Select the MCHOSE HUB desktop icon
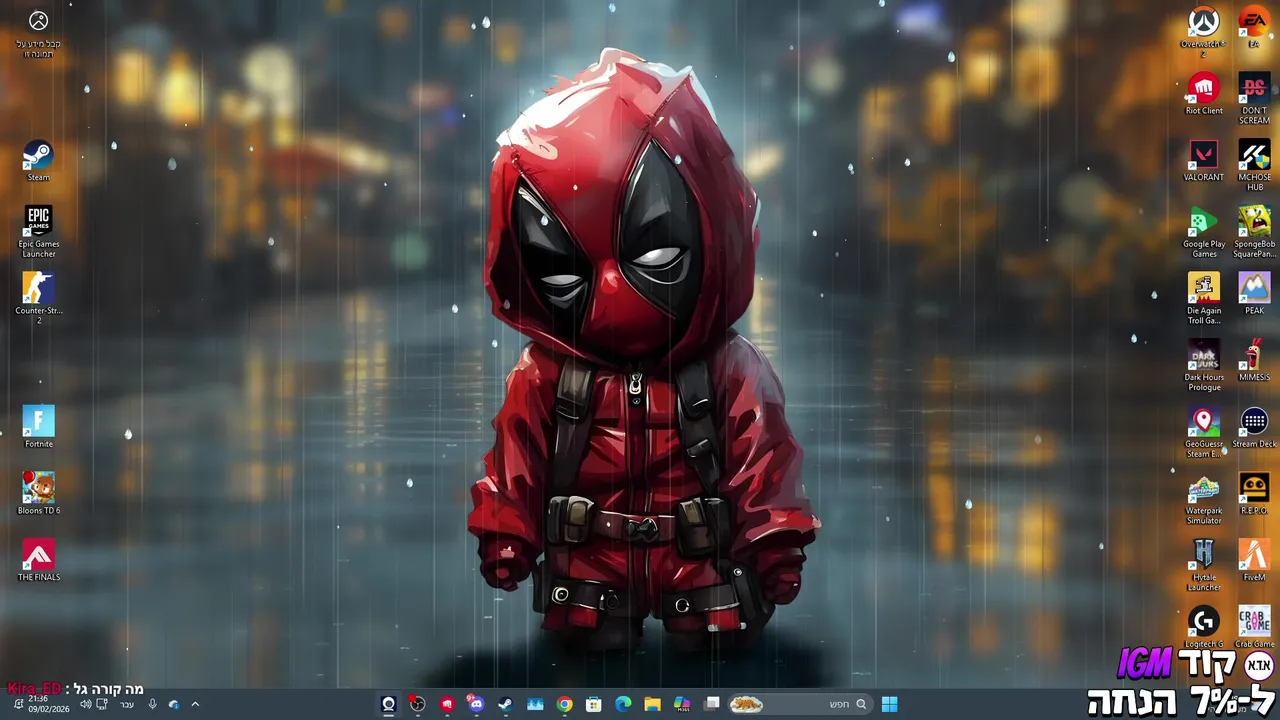Image resolution: width=1280 pixels, height=720 pixels. [1254, 165]
